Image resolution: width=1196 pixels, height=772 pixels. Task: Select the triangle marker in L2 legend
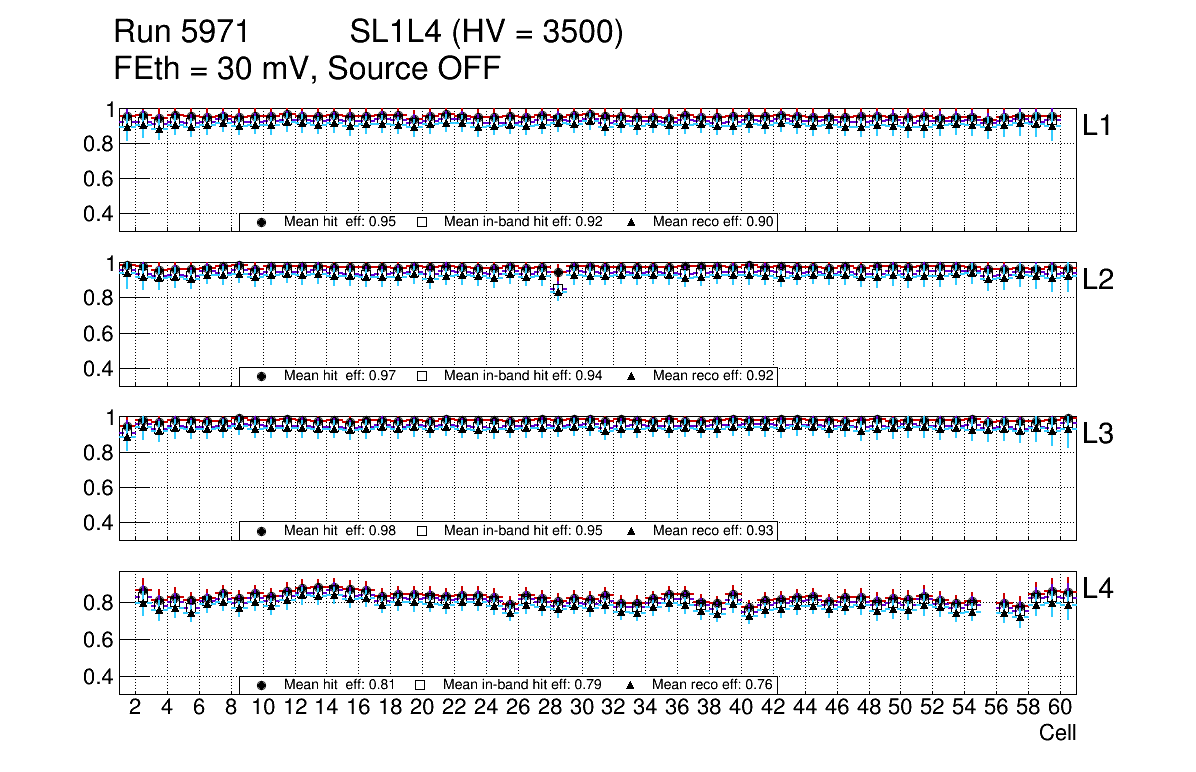(x=632, y=376)
